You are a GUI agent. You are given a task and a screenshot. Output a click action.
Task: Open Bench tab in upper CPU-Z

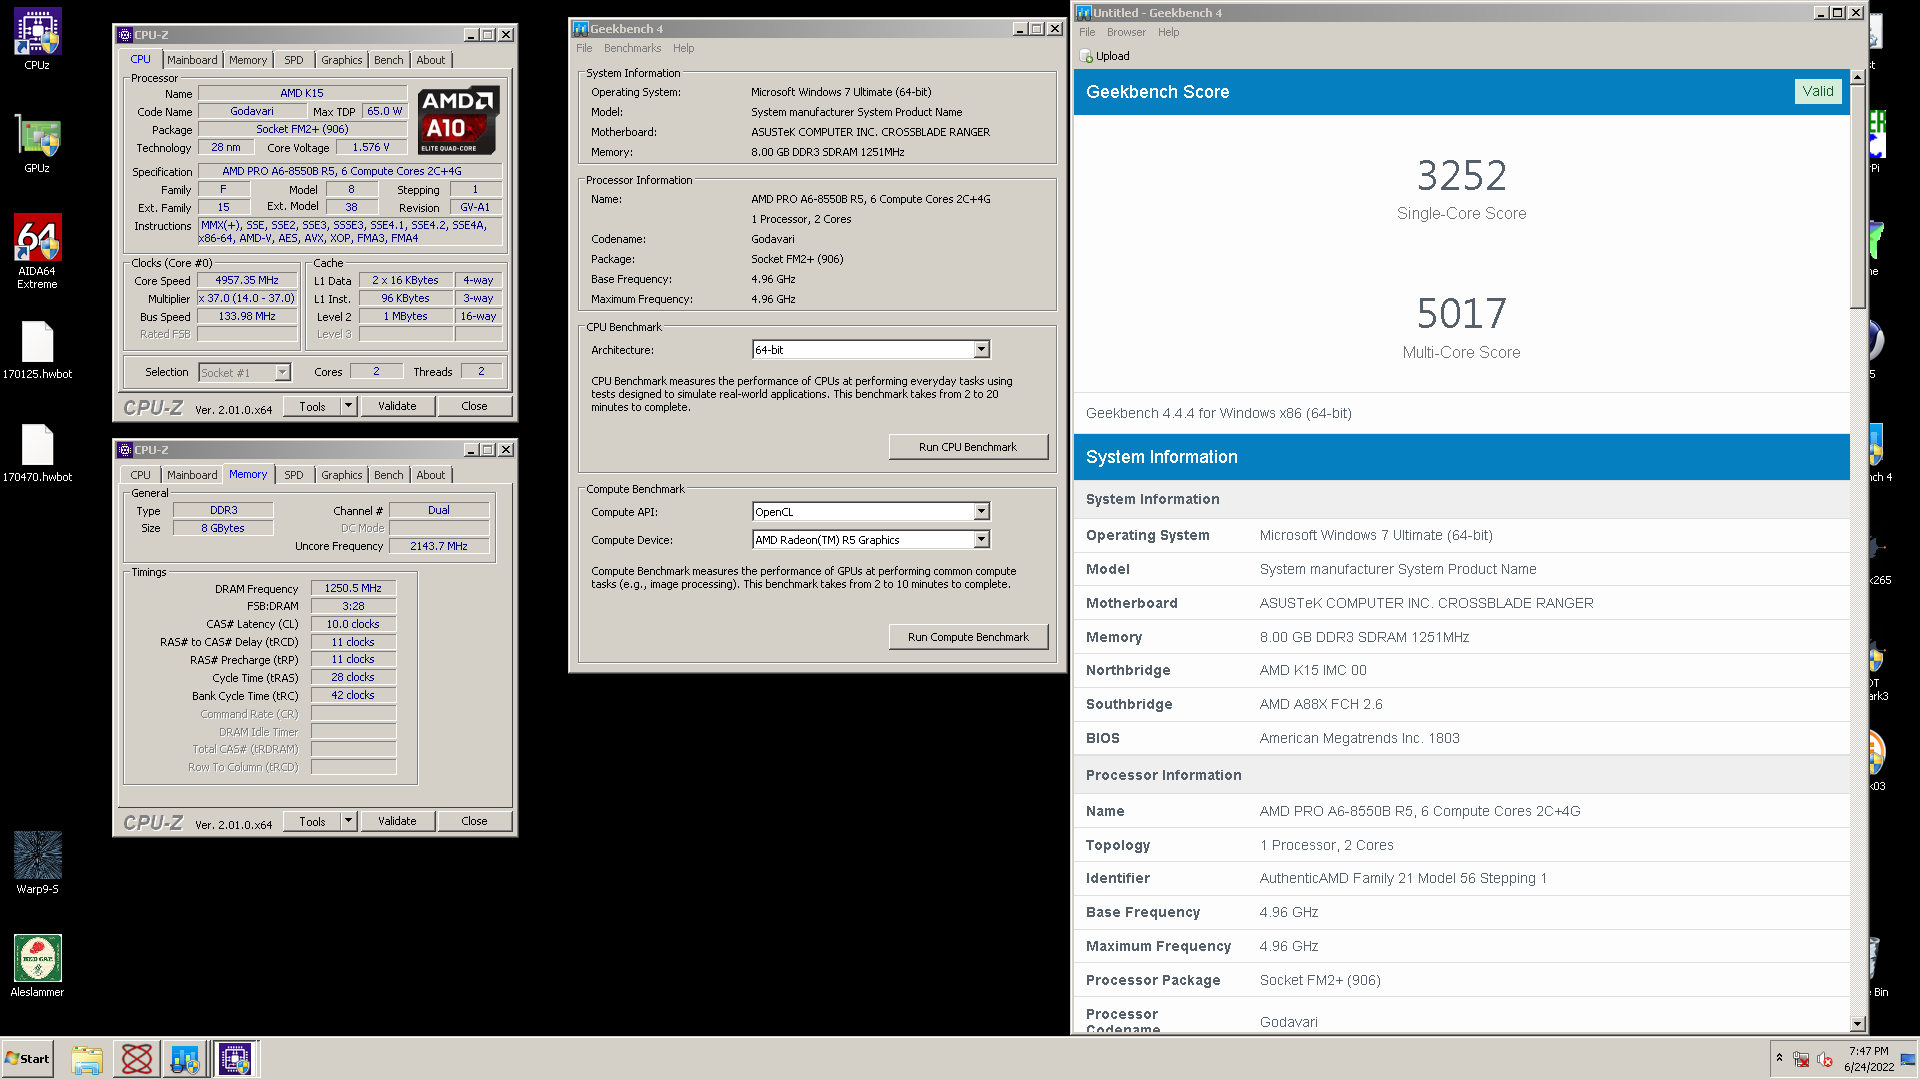point(389,60)
